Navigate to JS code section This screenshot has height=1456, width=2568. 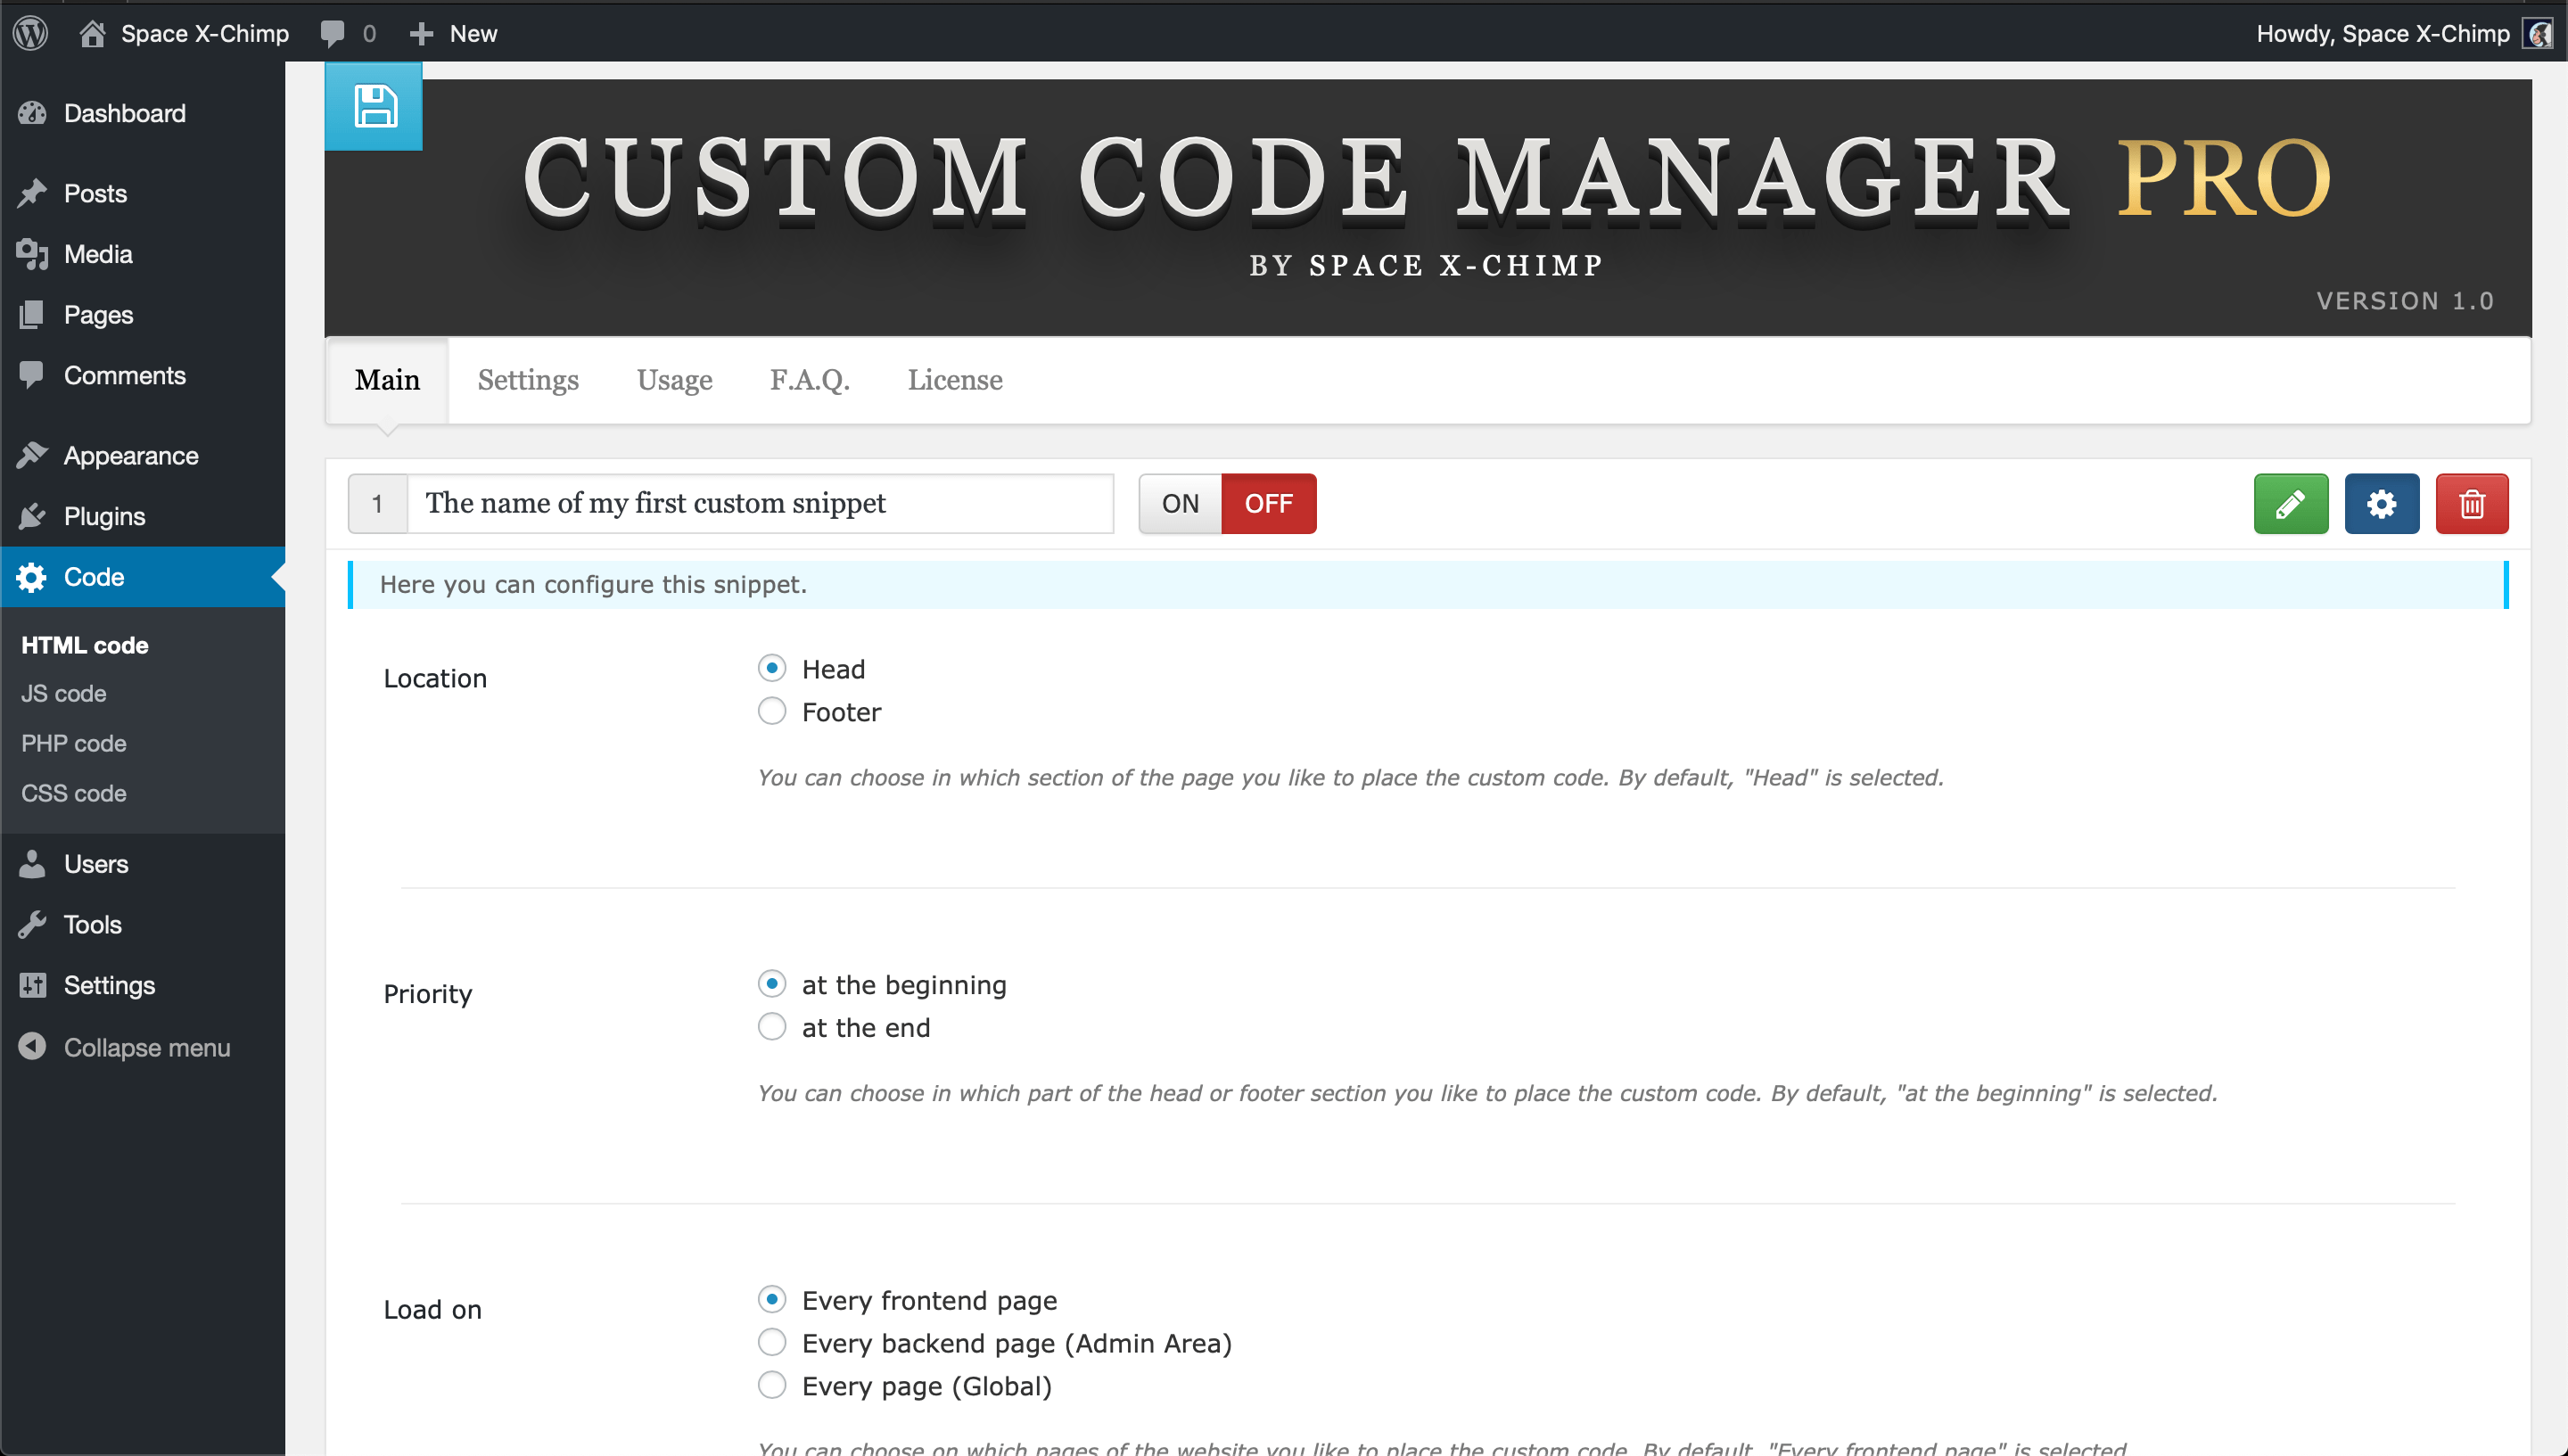(63, 693)
